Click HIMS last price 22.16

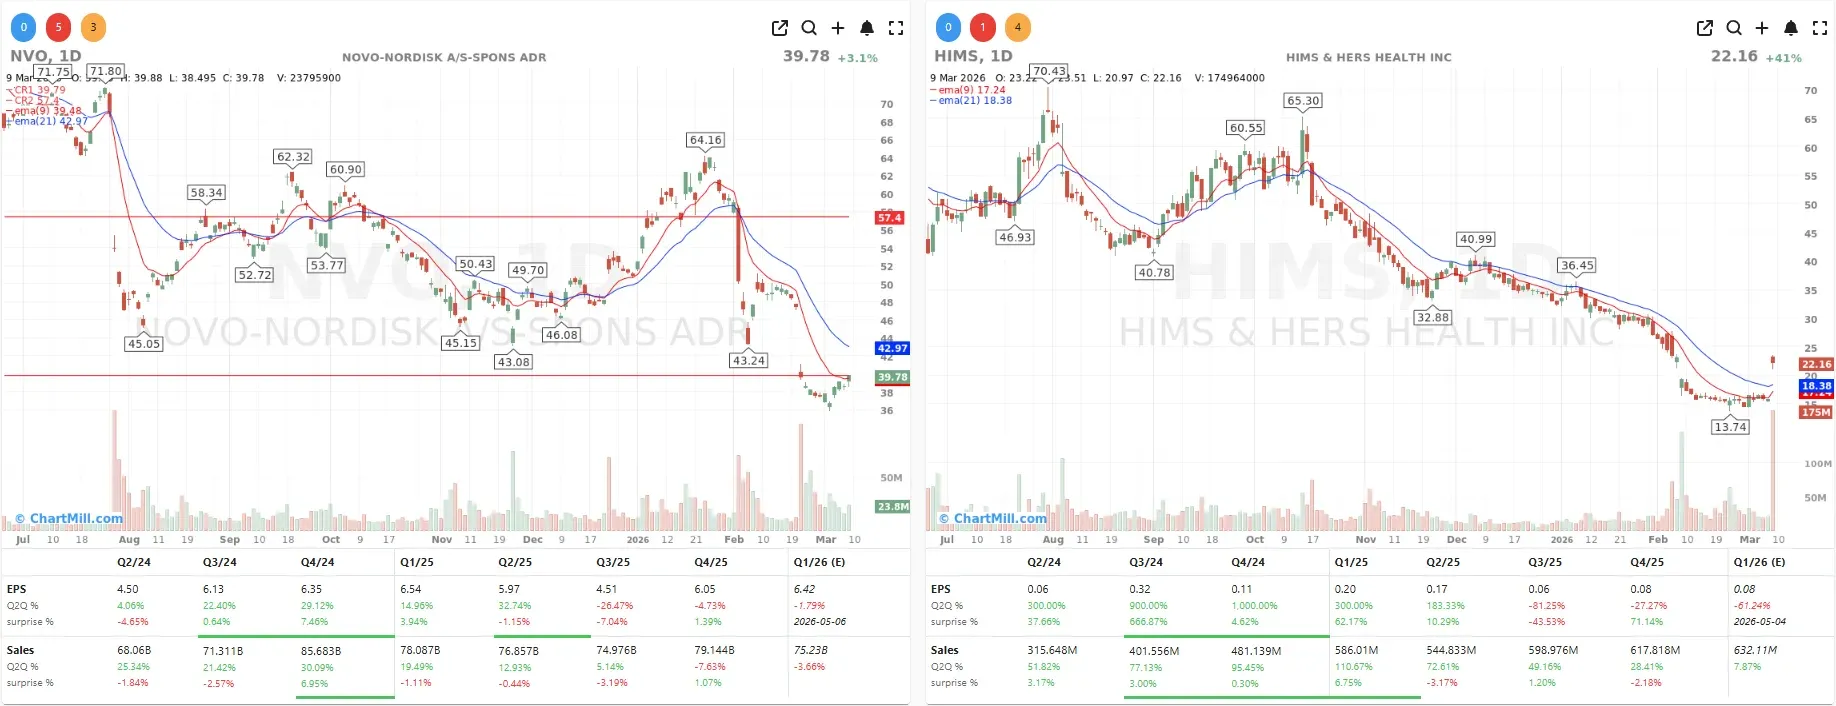click(x=1734, y=56)
